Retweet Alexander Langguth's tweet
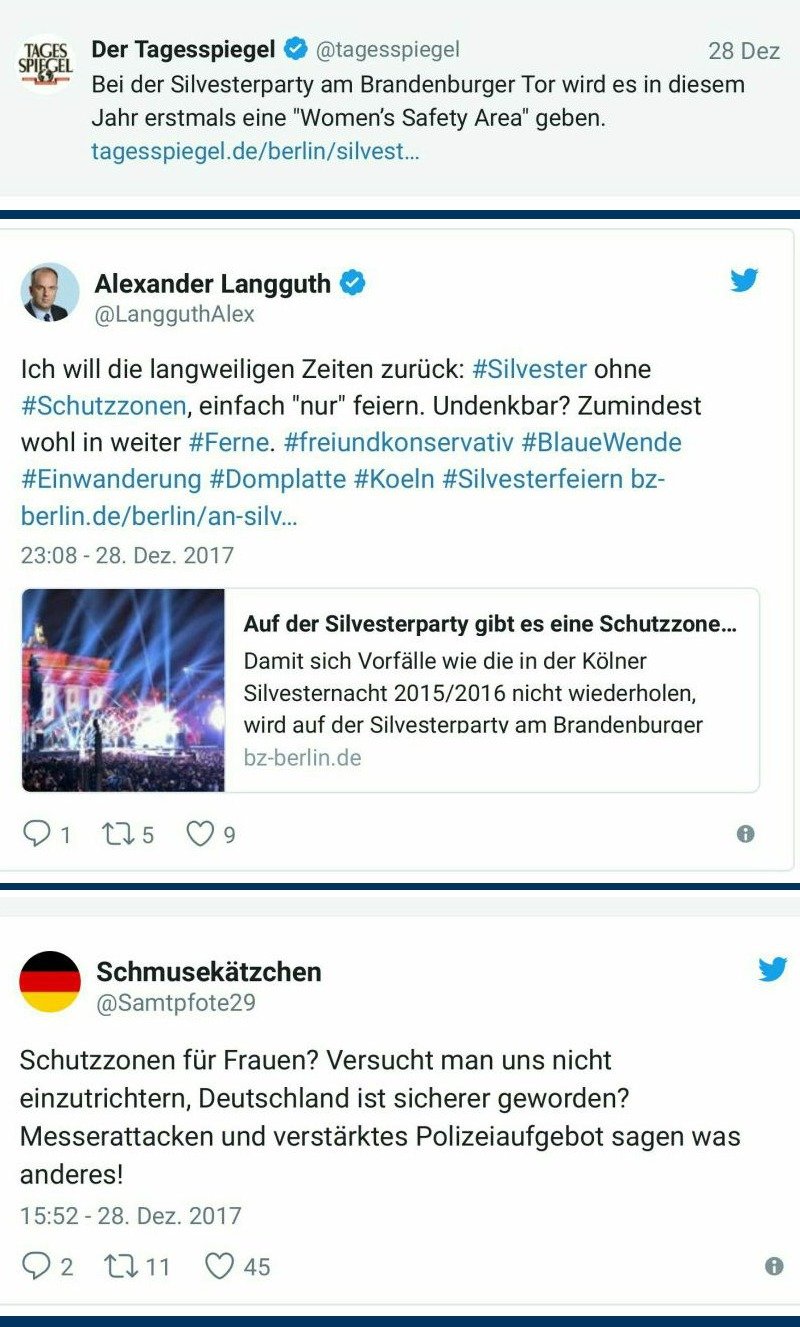 click(118, 834)
